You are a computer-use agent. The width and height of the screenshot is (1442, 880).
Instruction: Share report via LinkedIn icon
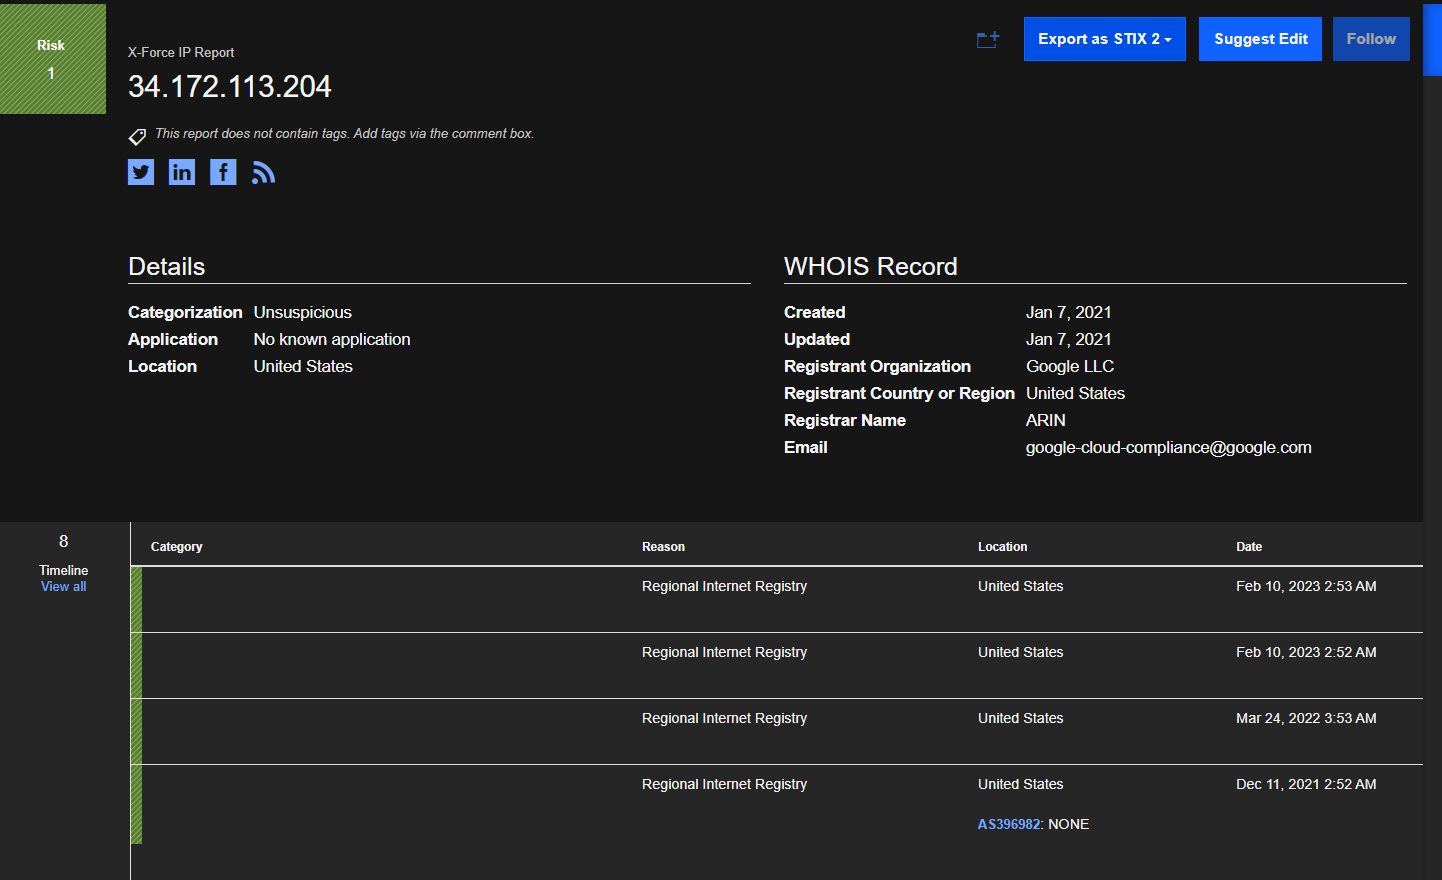182,172
